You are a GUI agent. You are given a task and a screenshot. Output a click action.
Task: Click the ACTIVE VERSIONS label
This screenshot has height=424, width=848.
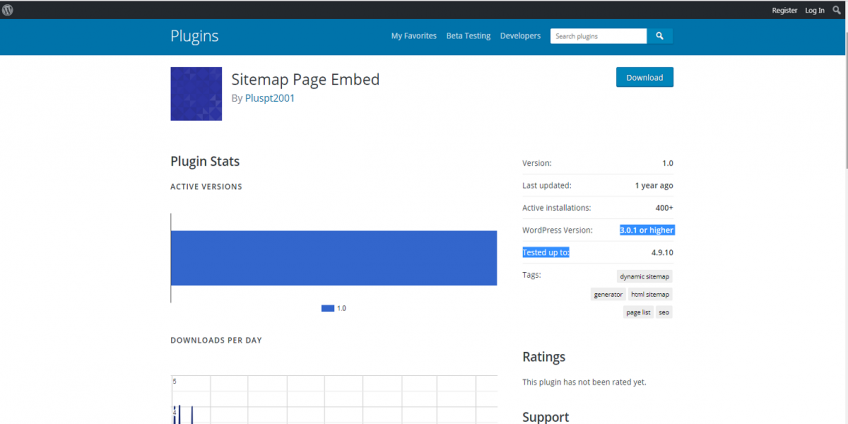[x=206, y=187]
